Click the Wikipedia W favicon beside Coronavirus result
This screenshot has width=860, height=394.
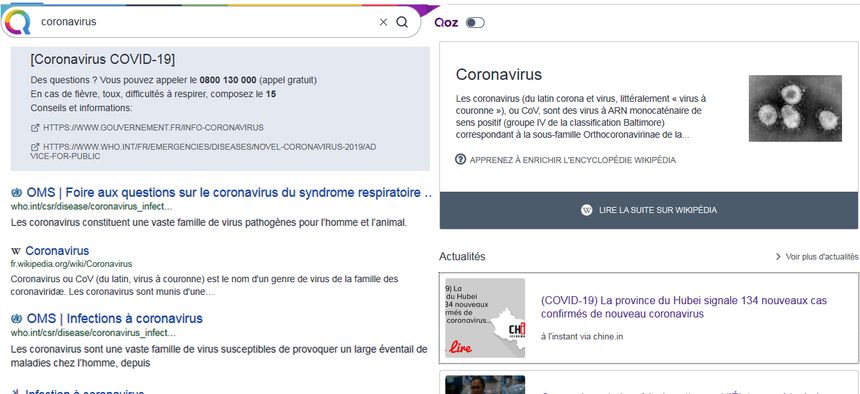16,251
